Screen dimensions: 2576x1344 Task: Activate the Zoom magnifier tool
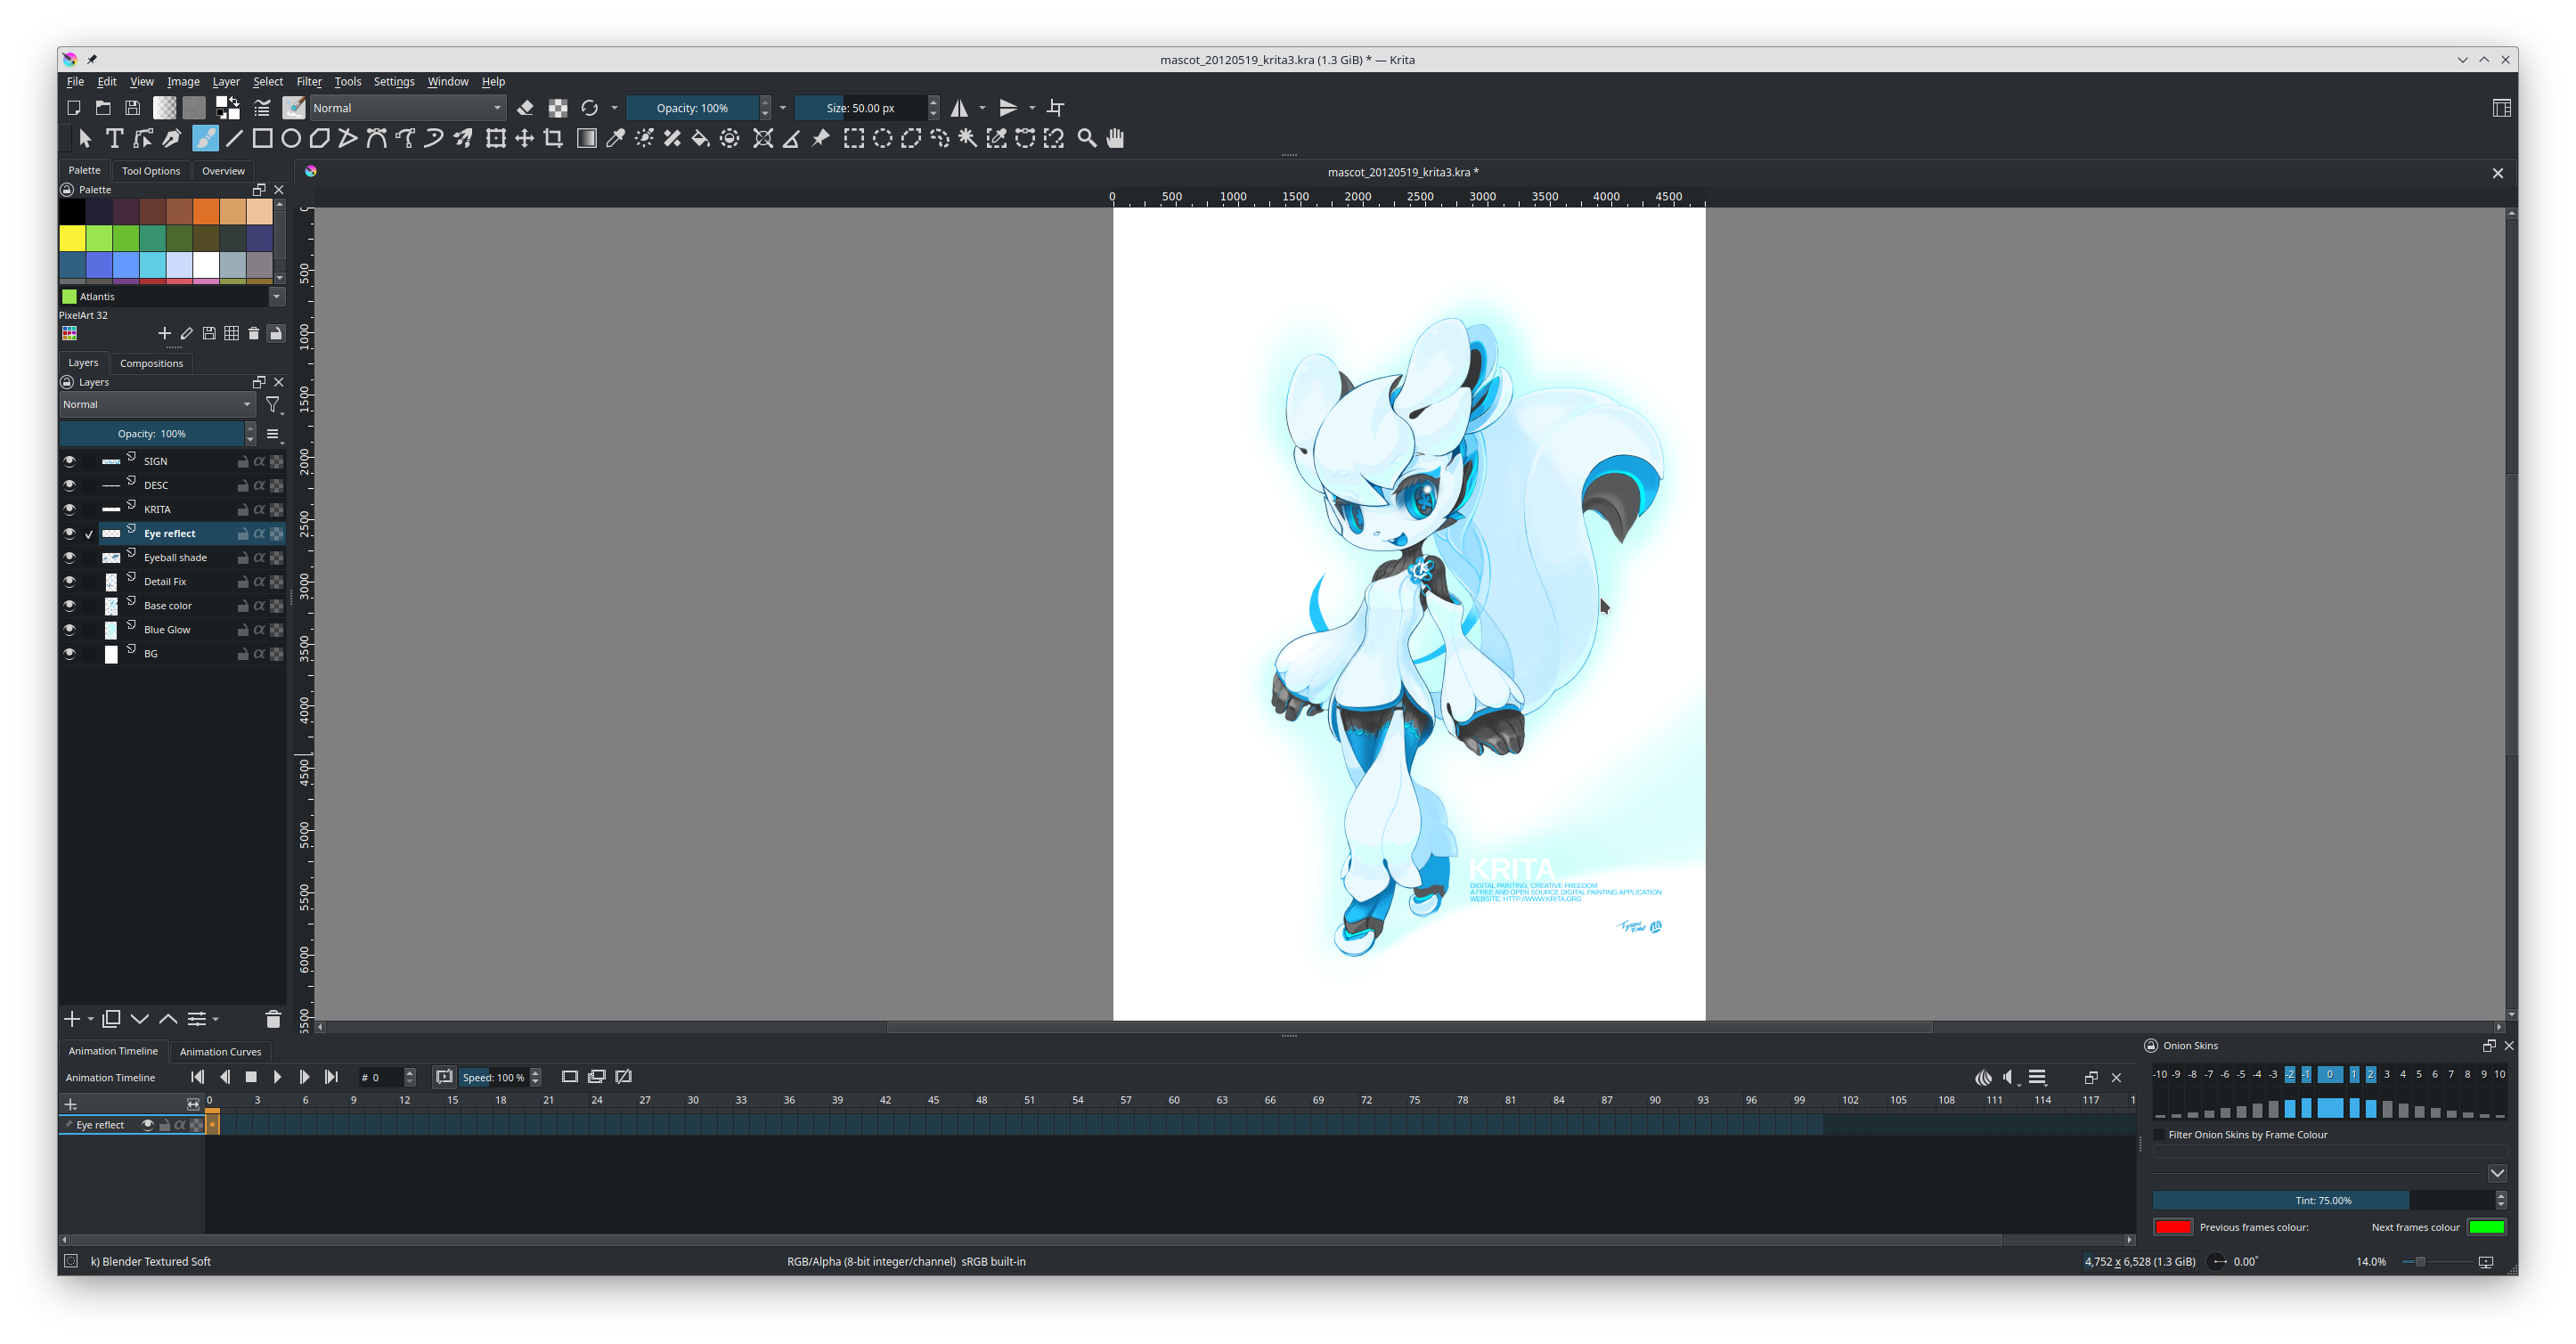pos(1087,139)
